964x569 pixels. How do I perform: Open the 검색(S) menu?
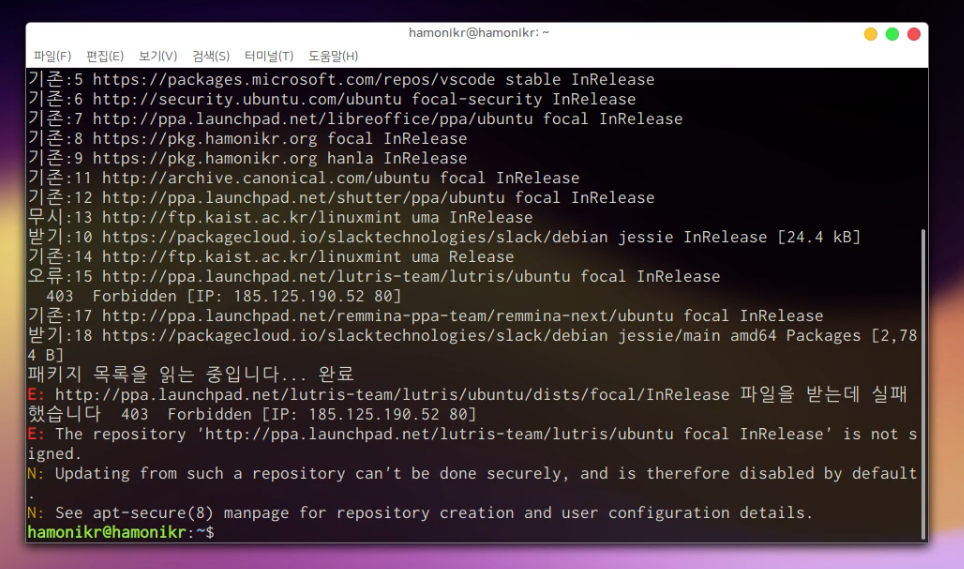pyautogui.click(x=211, y=56)
